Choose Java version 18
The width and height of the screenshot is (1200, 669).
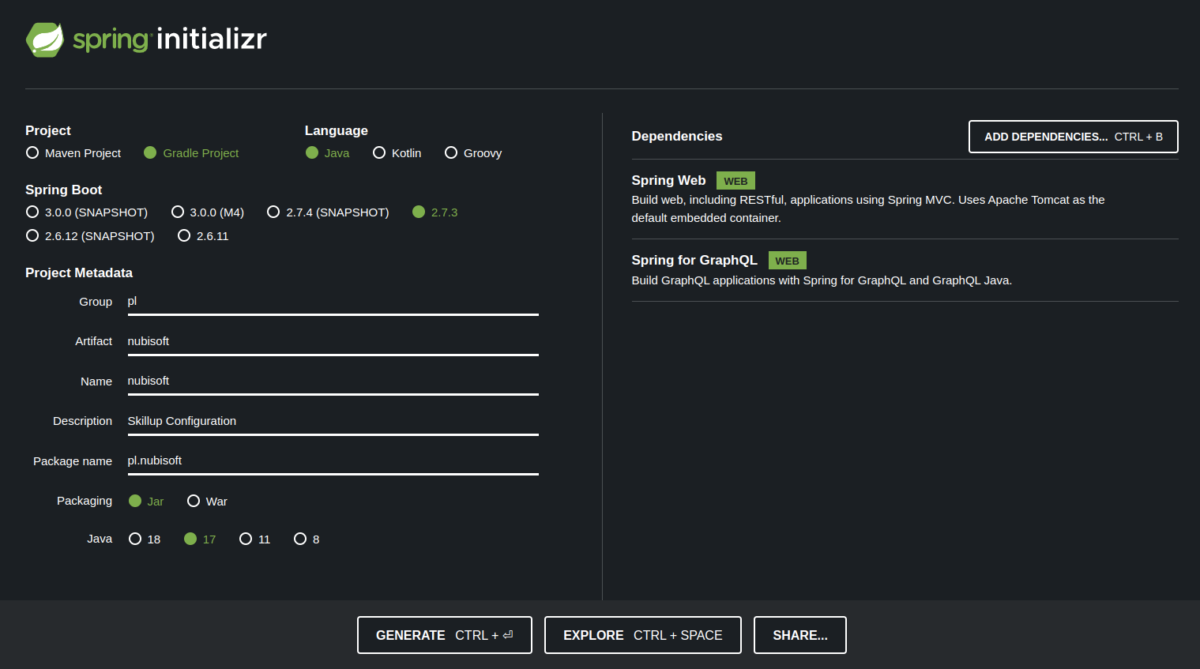(135, 539)
